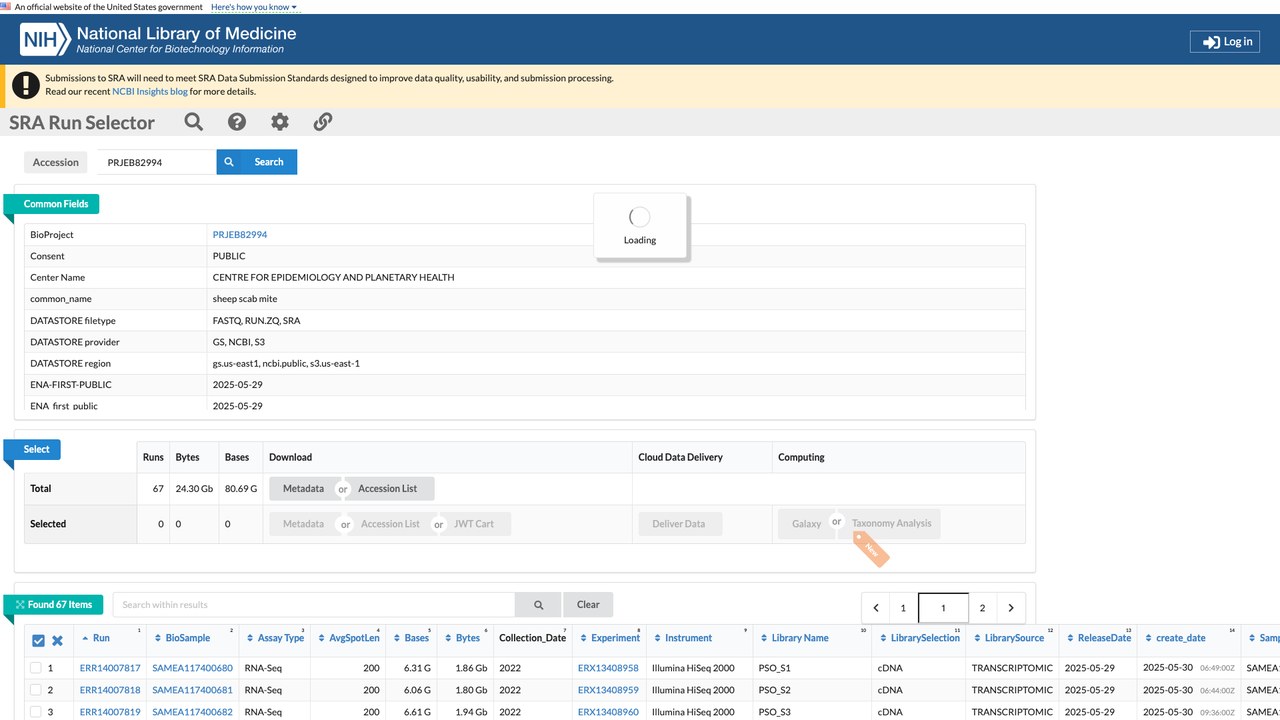The height and width of the screenshot is (720, 1280).
Task: Click the NIH logo
Action: coord(47,40)
